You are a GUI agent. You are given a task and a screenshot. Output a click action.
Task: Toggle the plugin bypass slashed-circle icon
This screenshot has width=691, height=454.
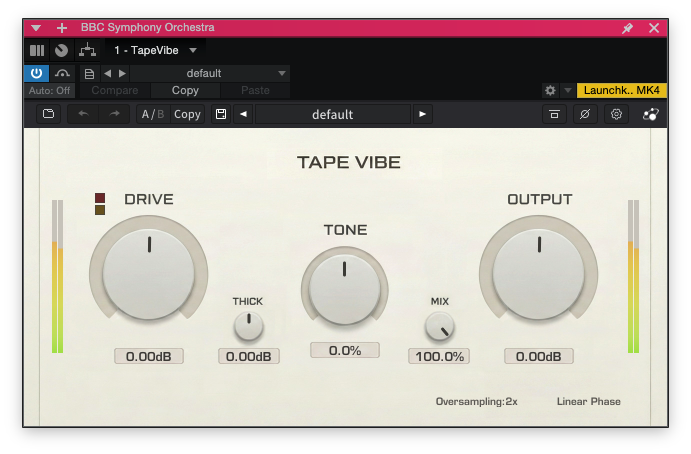(x=585, y=114)
